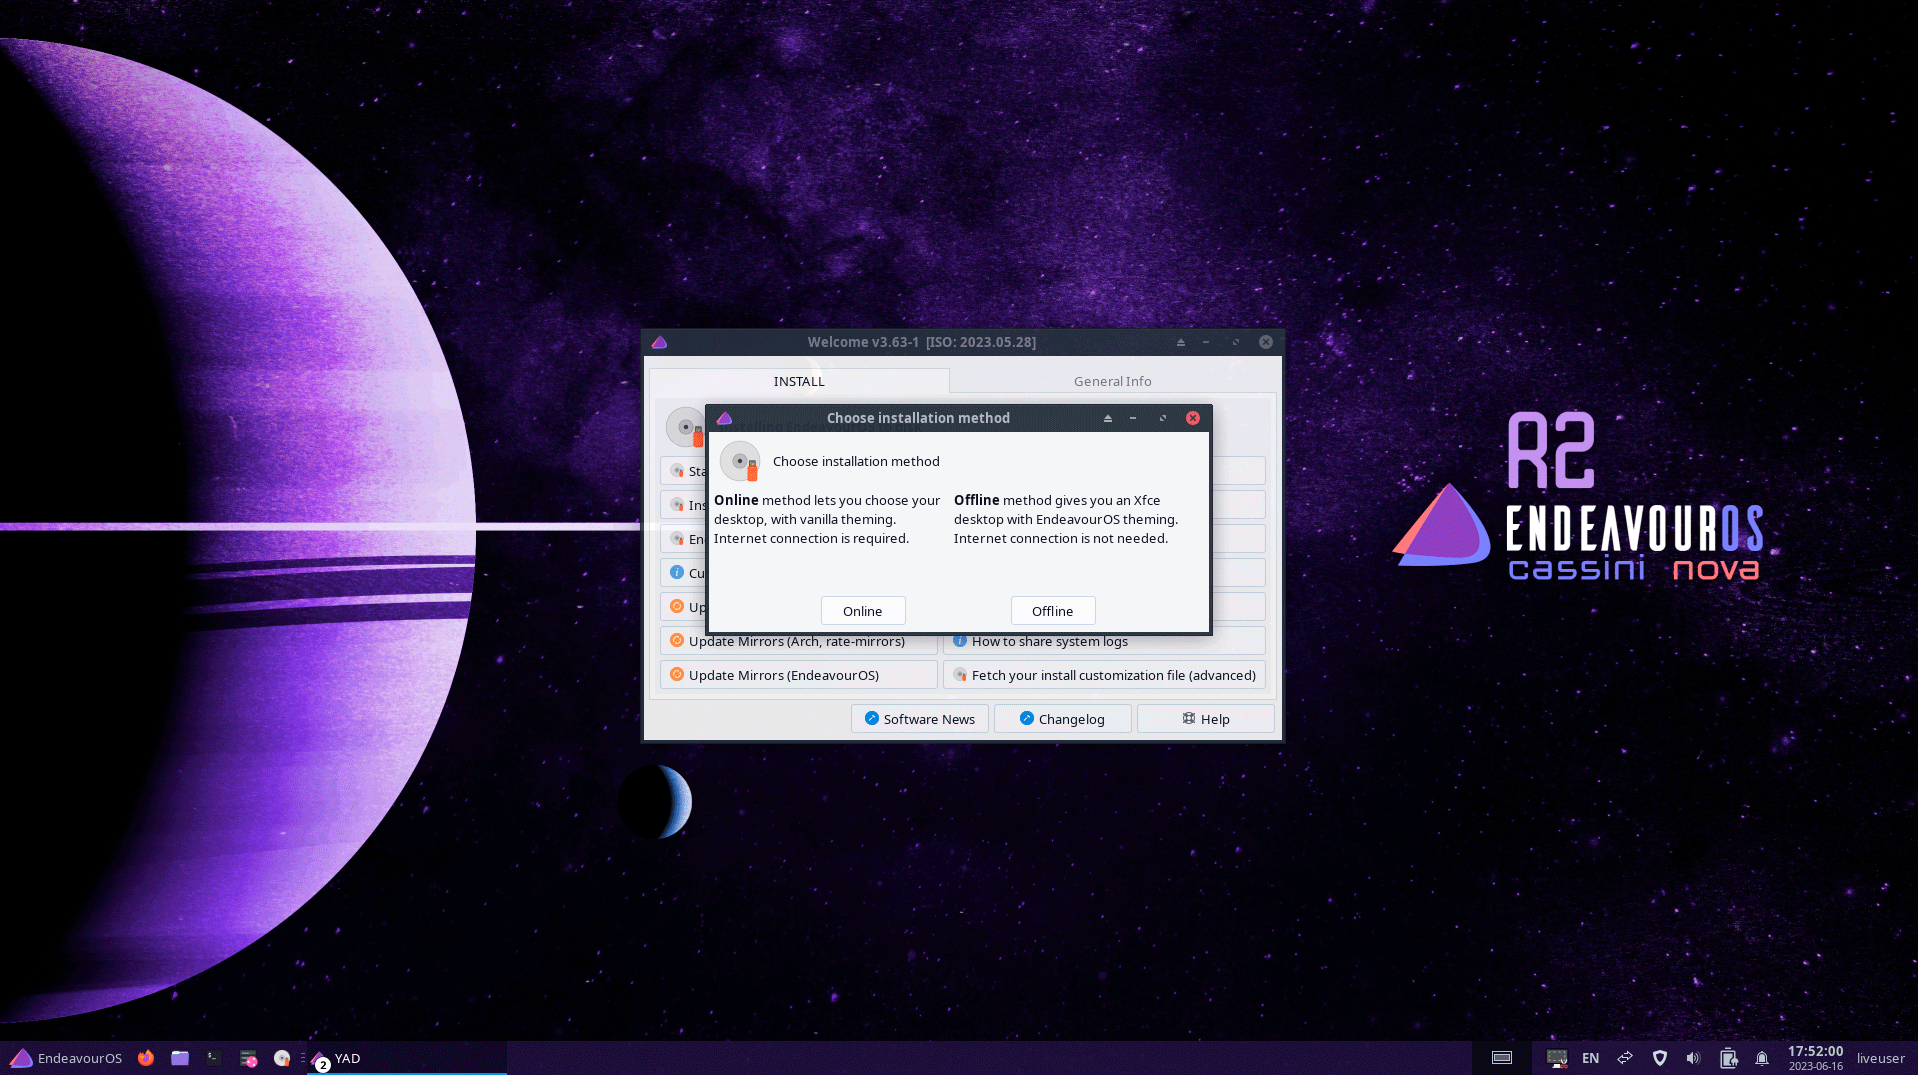Minimize the Welcome window
1918x1075 pixels.
(1206, 342)
